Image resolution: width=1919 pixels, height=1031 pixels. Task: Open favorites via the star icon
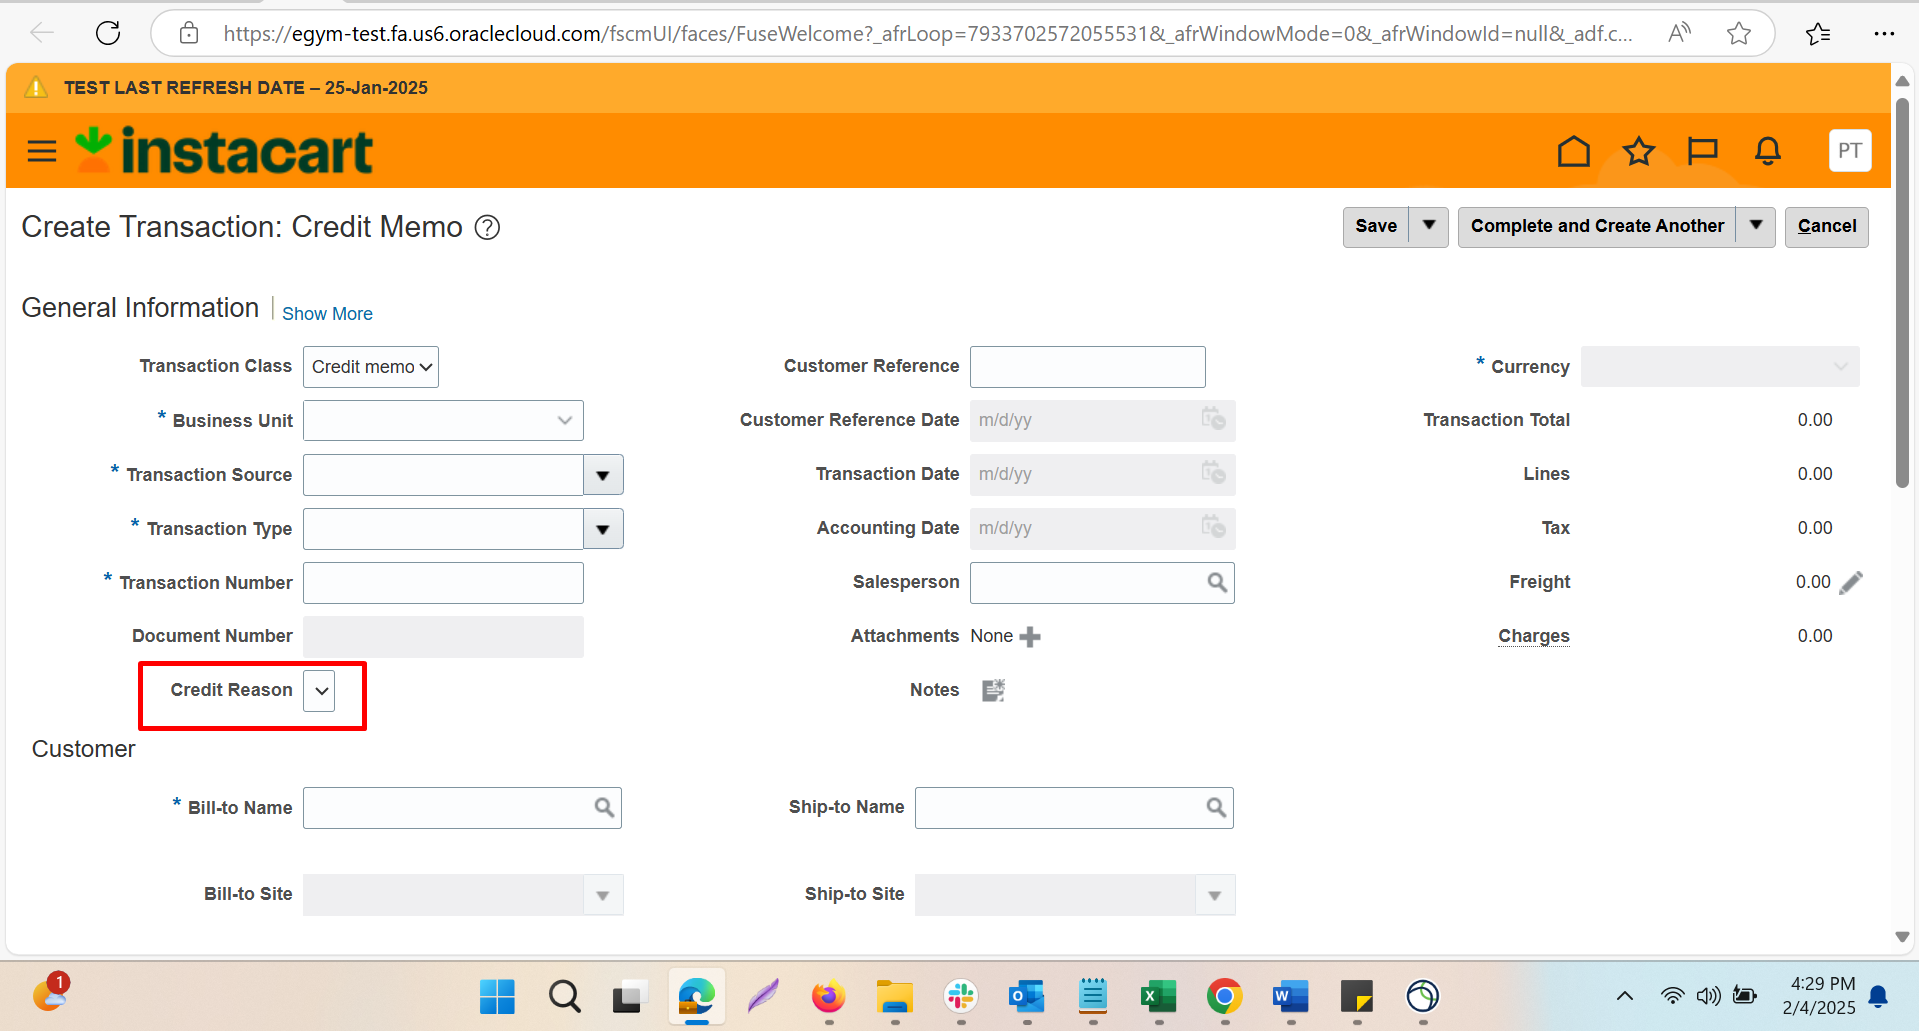click(1638, 151)
